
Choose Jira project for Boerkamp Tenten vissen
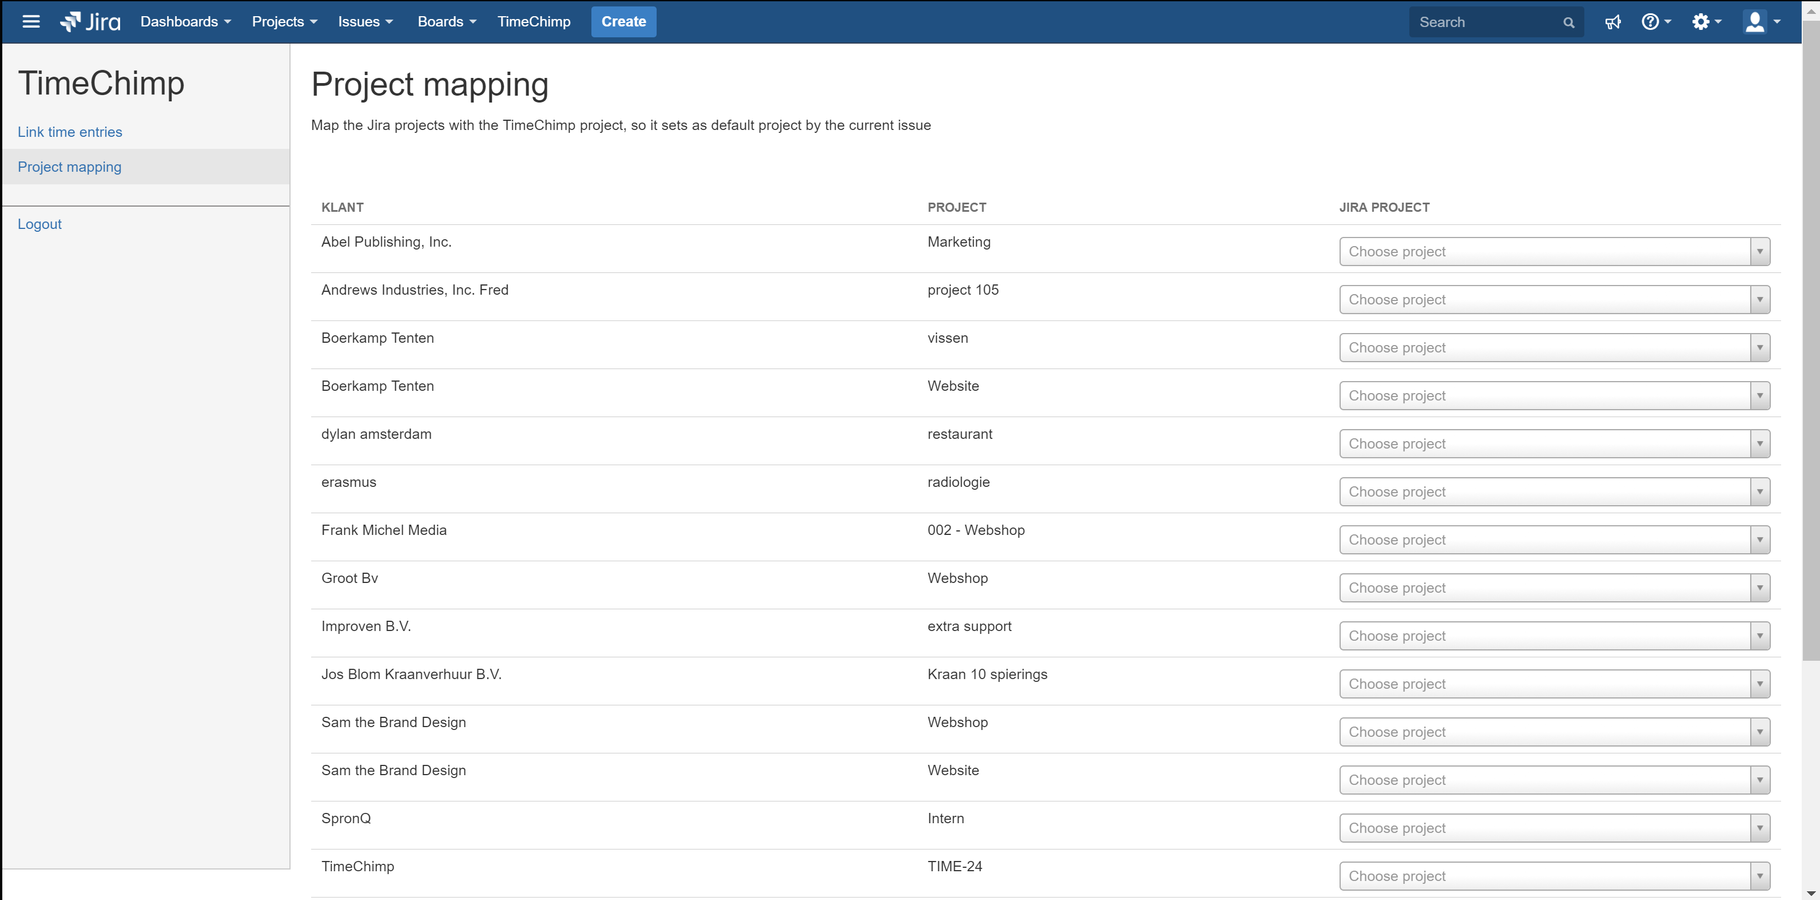coord(1554,348)
